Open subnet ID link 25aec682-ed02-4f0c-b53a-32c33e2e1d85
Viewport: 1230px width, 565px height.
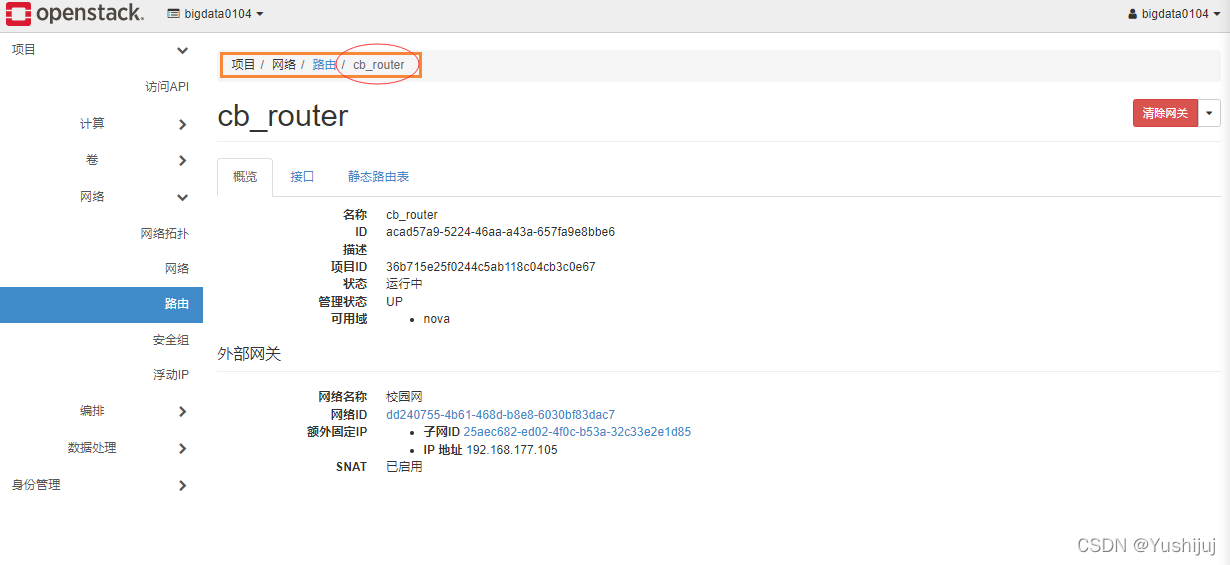[x=577, y=432]
